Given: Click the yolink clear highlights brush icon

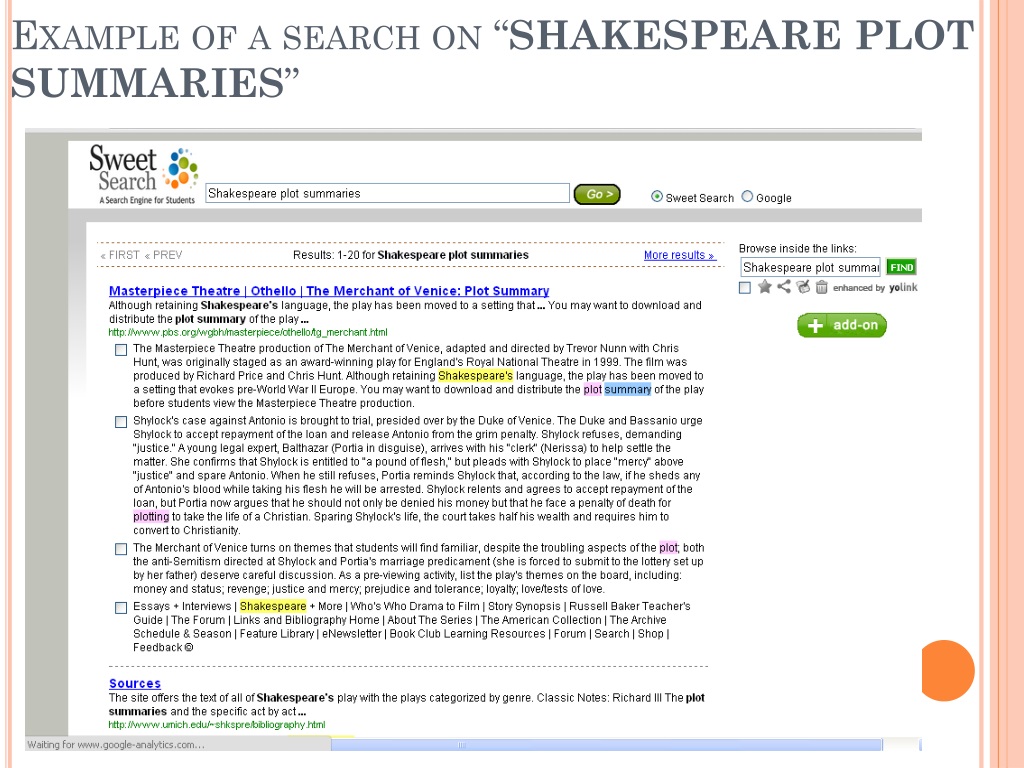Looking at the screenshot, I should [803, 287].
